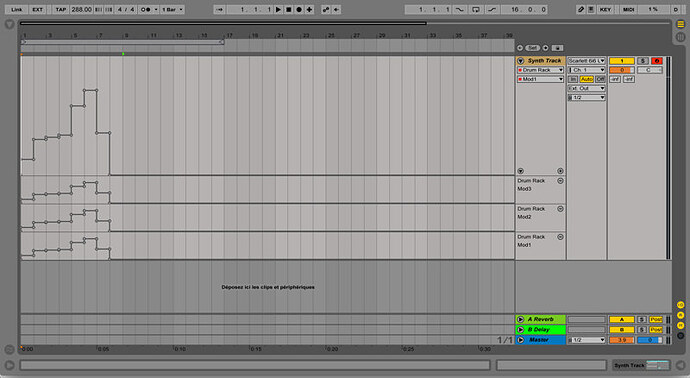Open the Scarlett 6i6 input type dropdown
Screen dimensions: 690x378
[587, 61]
